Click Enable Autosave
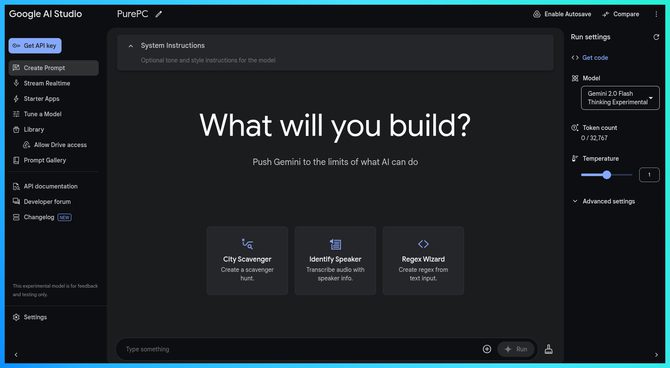670x368 pixels. click(x=562, y=14)
